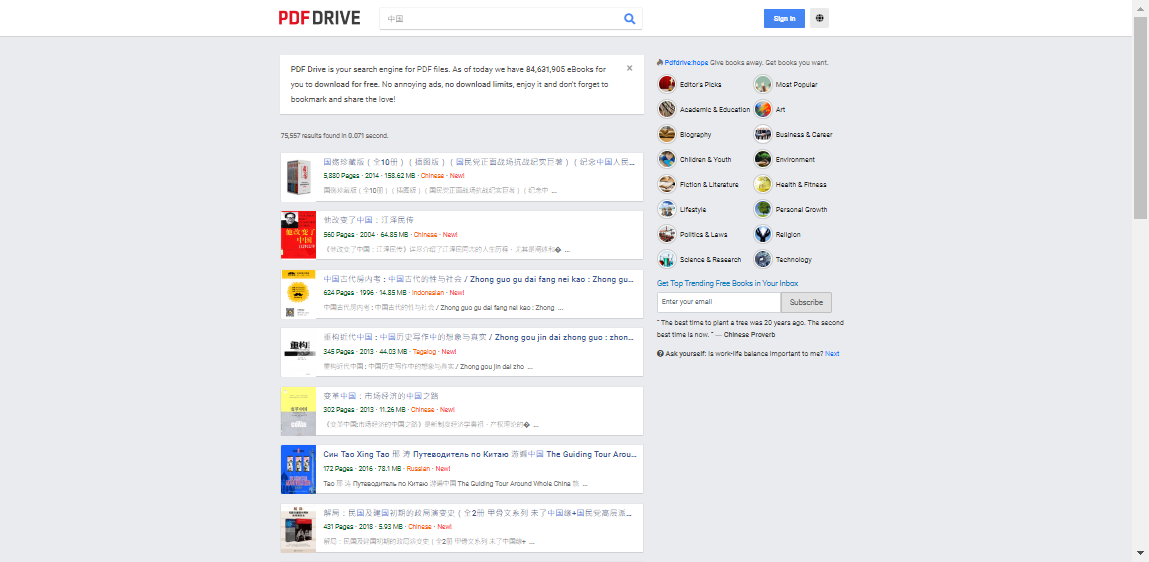The width and height of the screenshot is (1149, 562).
Task: Open Most Popular category icon
Action: (x=763, y=84)
